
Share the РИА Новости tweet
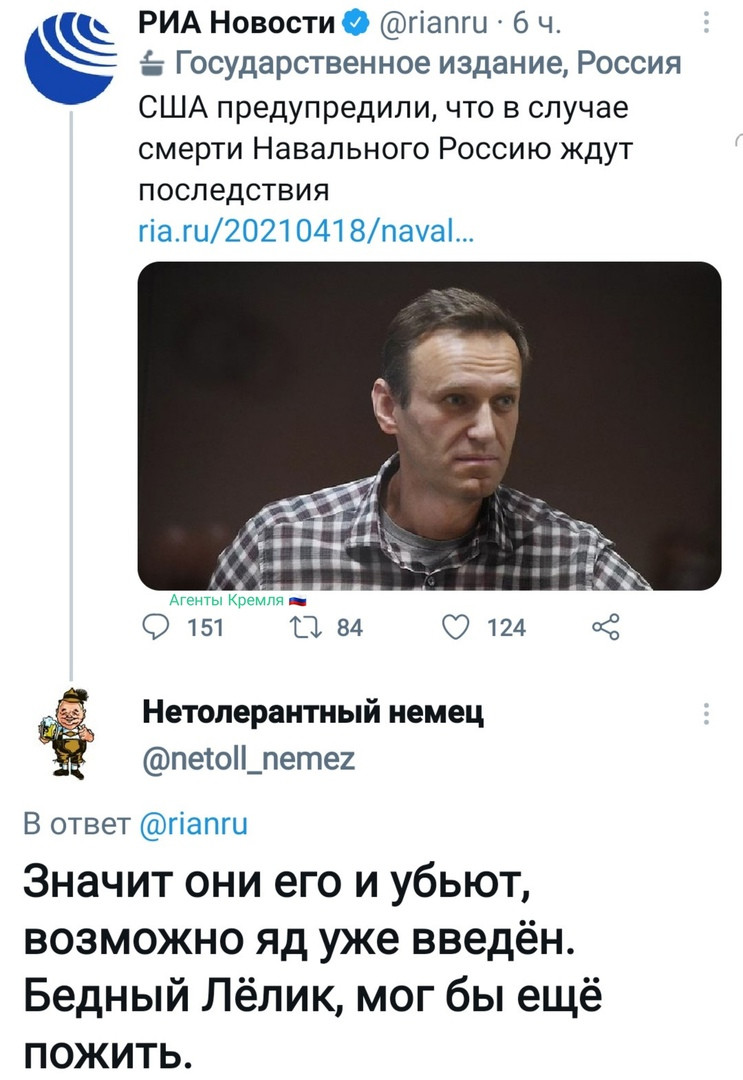[606, 627]
